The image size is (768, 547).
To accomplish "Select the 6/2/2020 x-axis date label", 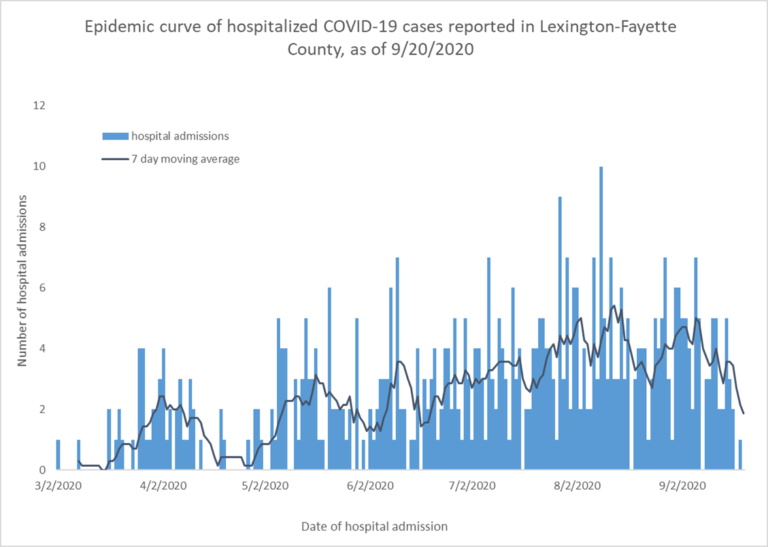I will [x=371, y=486].
